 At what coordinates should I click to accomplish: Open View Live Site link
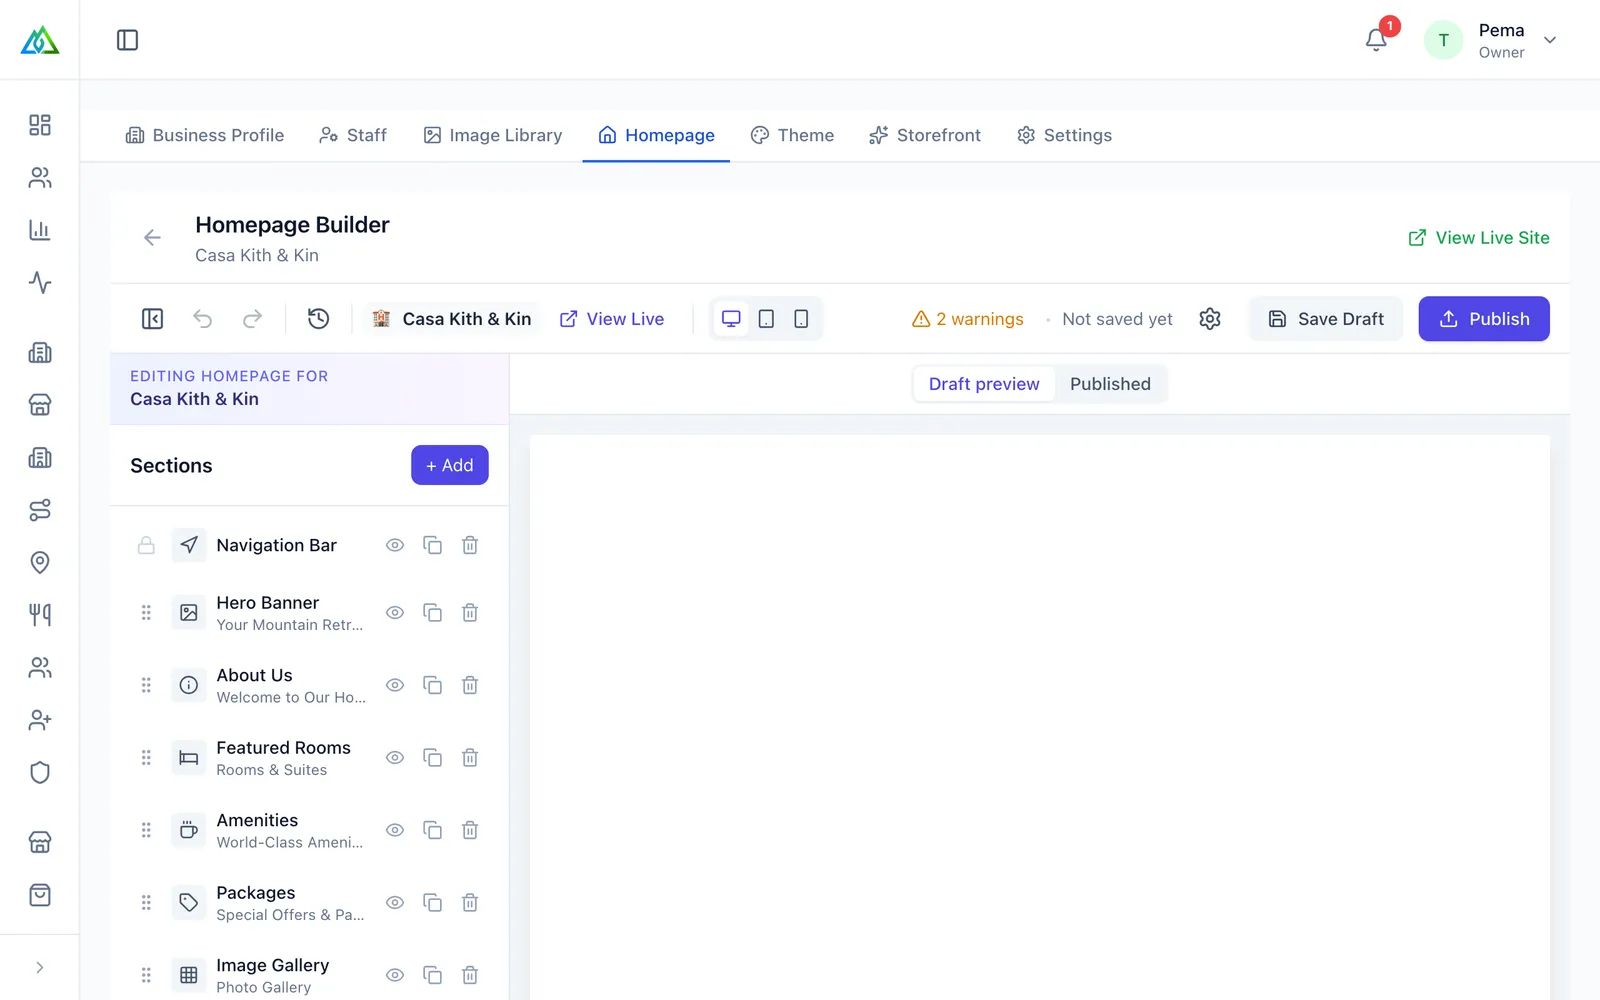pyautogui.click(x=1479, y=238)
